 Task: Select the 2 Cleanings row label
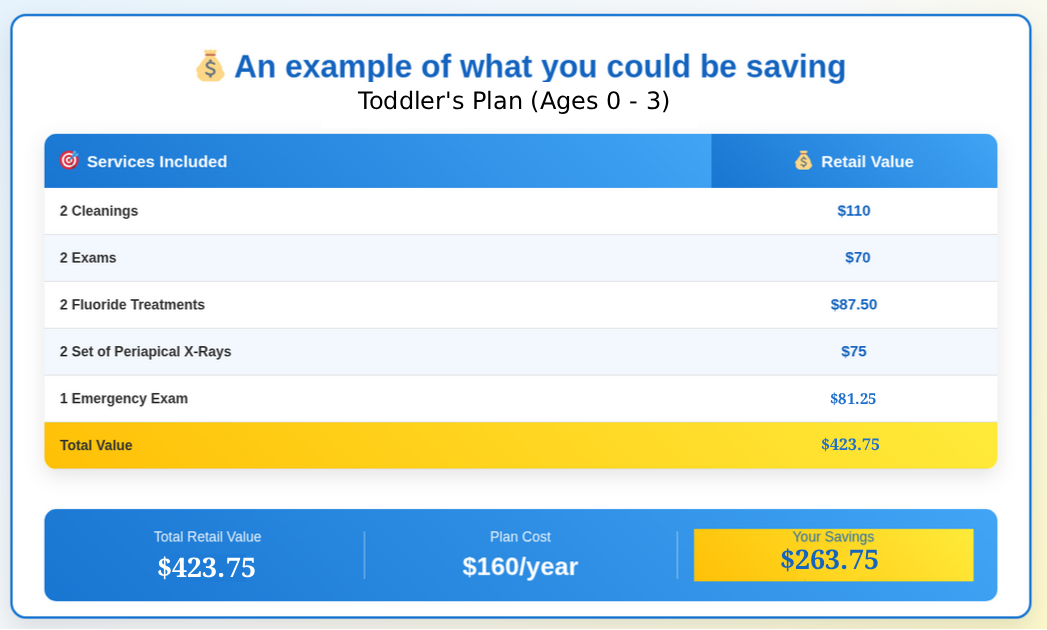99,211
